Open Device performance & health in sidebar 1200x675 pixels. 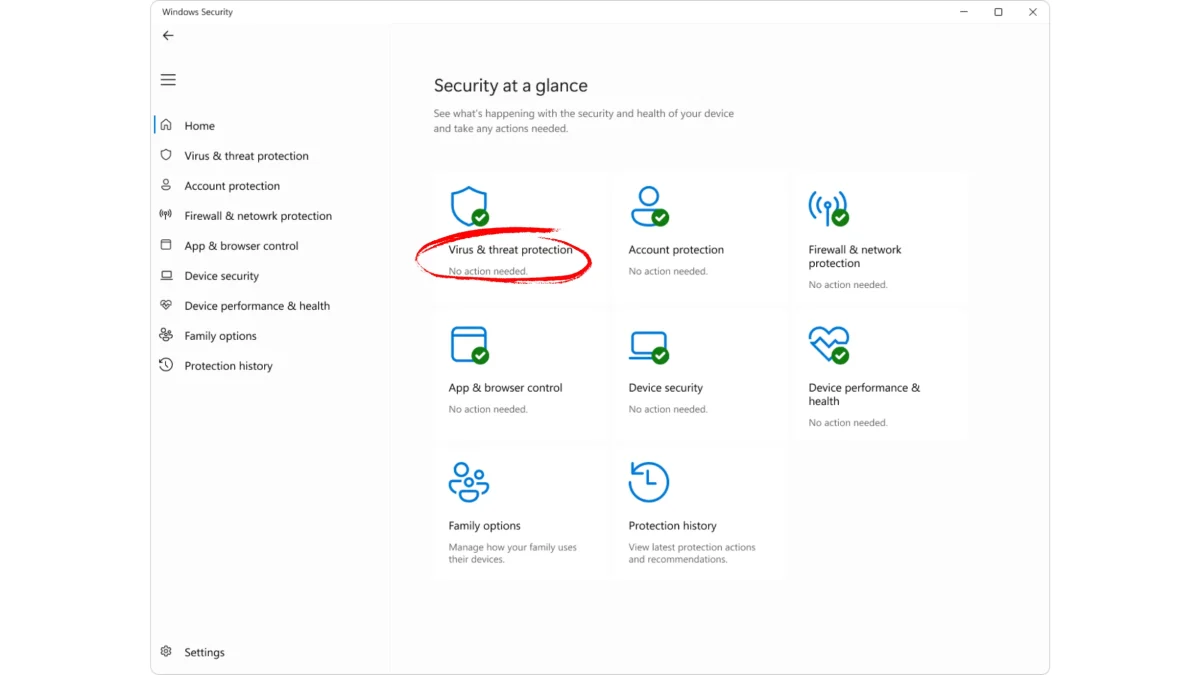click(256, 306)
